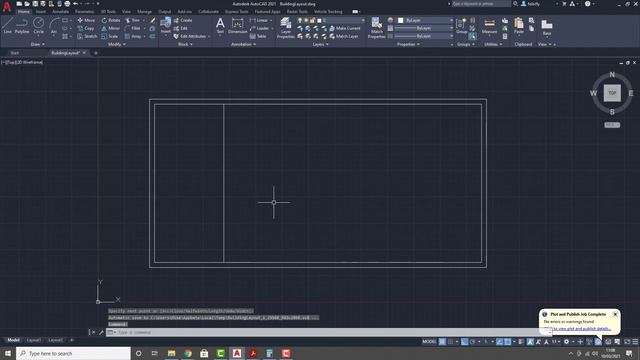
Task: Click the white ByLayer color swatch
Action: pyautogui.click(x=400, y=20)
